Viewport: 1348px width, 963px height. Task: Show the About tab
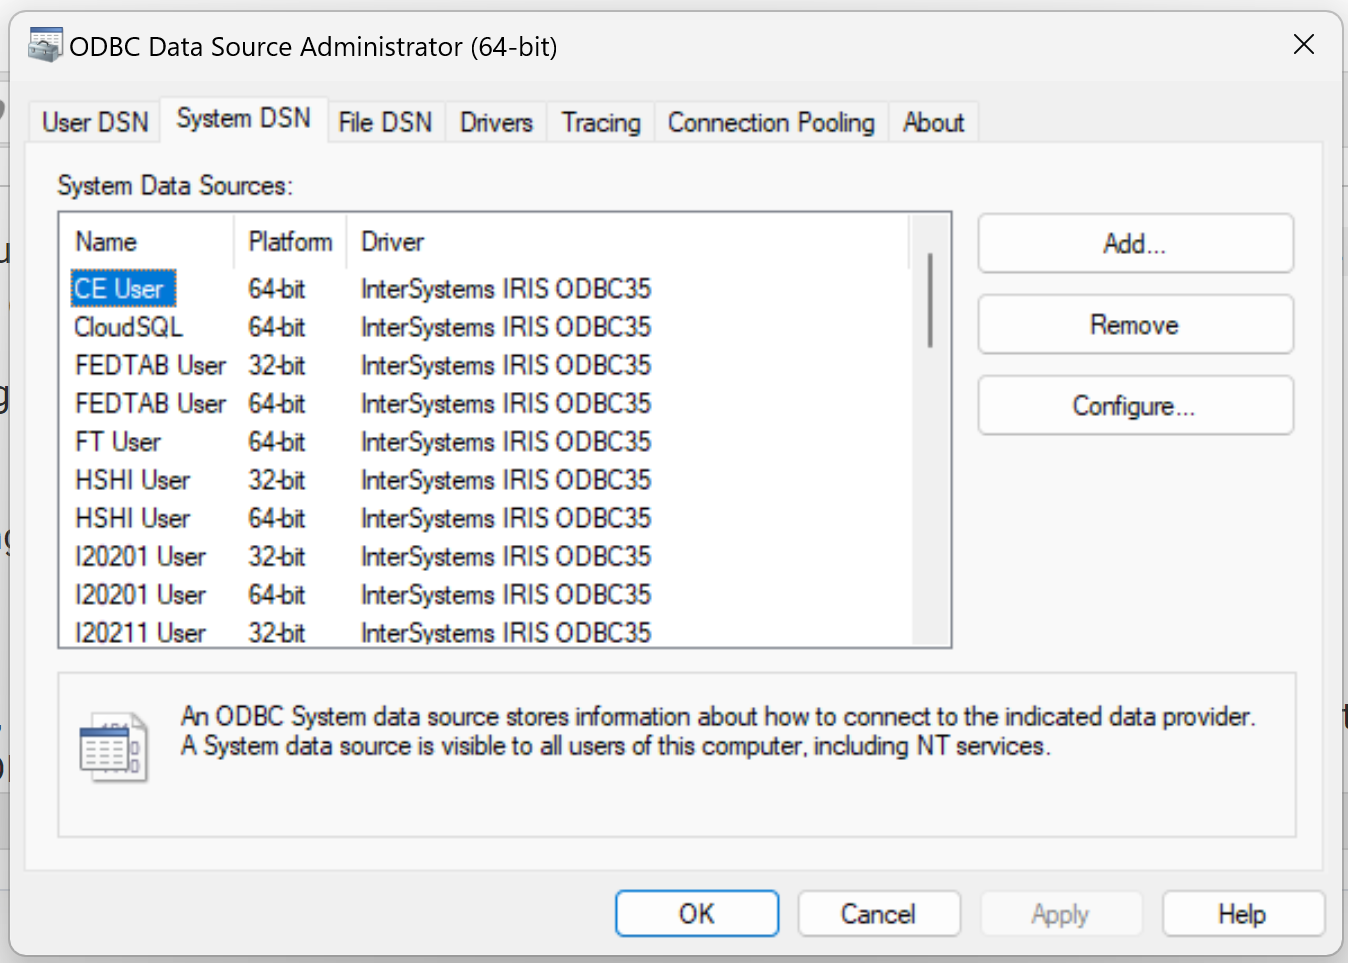point(933,123)
